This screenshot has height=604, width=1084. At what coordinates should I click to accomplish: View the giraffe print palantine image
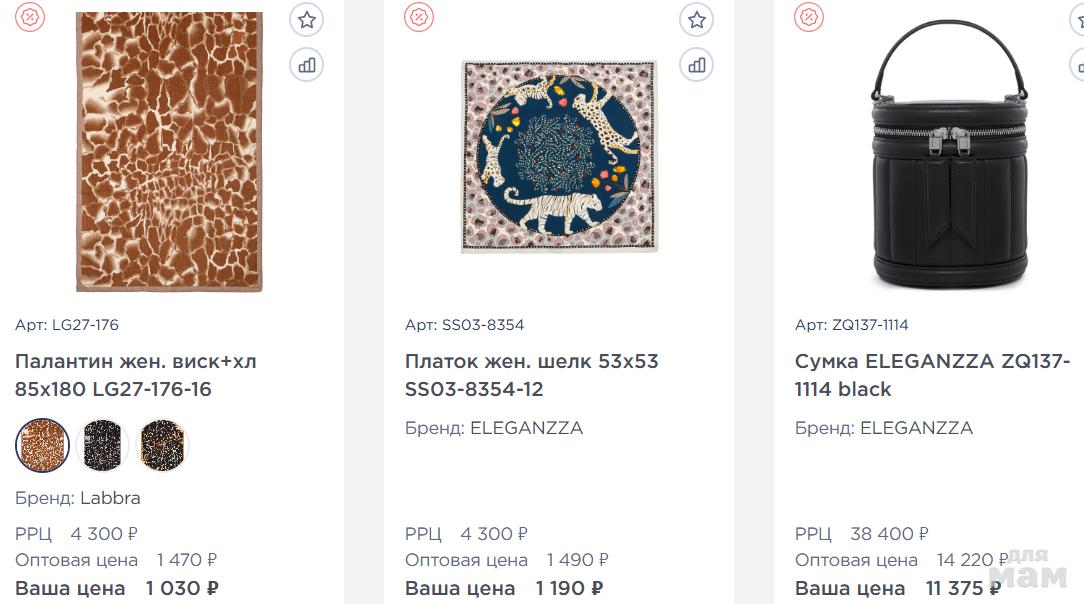point(169,152)
